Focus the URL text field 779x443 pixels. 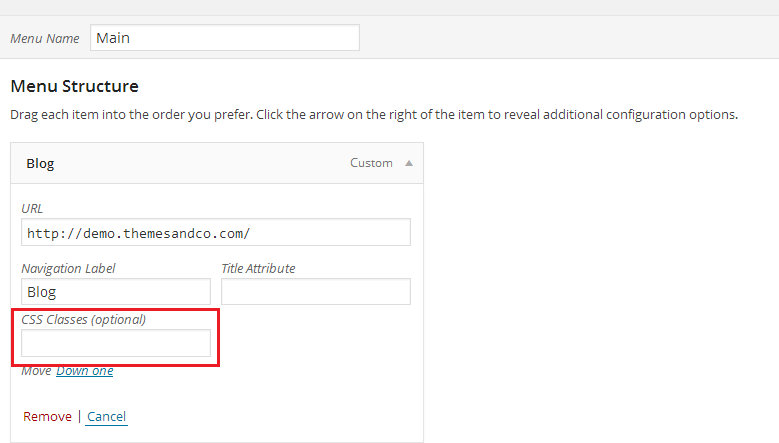[216, 233]
